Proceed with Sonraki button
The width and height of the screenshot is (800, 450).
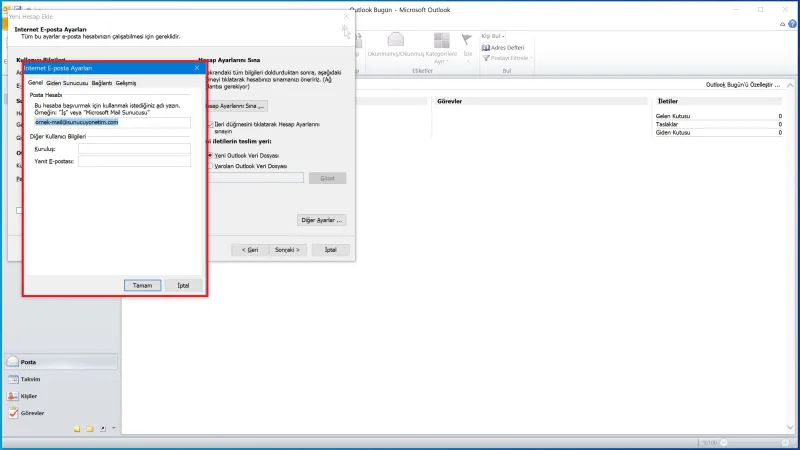287,249
